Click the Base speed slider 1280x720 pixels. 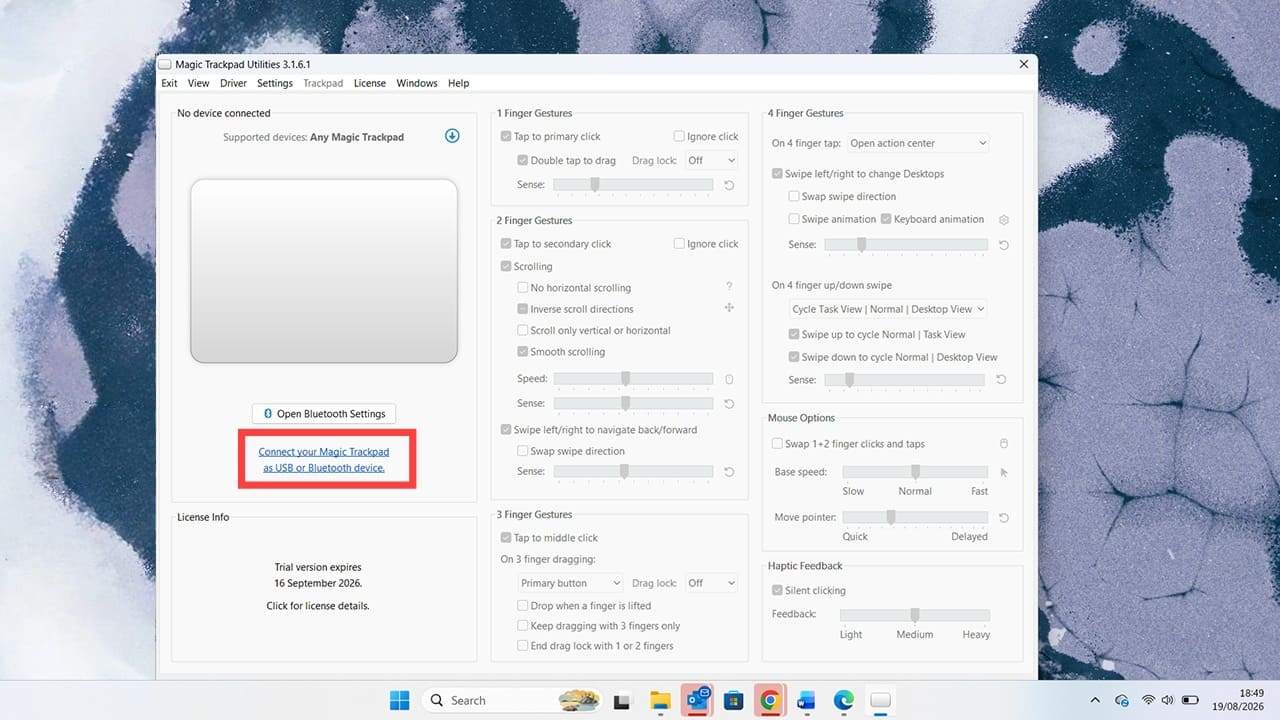pyautogui.click(x=915, y=472)
